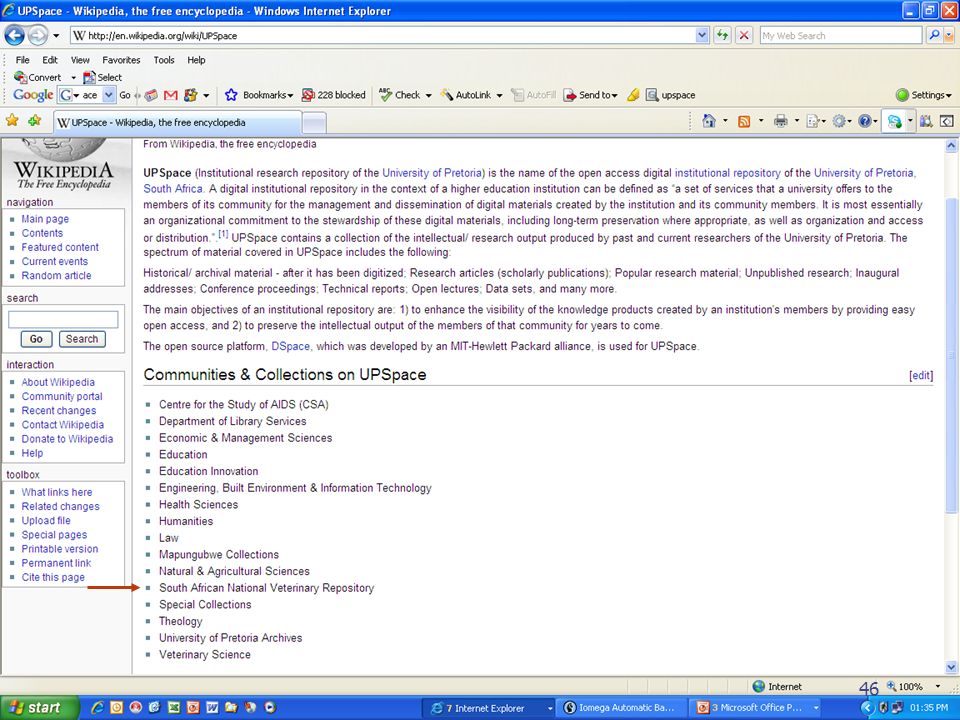The image size is (960, 720).
Task: Focus the Wikipedia search input field
Action: [63, 319]
